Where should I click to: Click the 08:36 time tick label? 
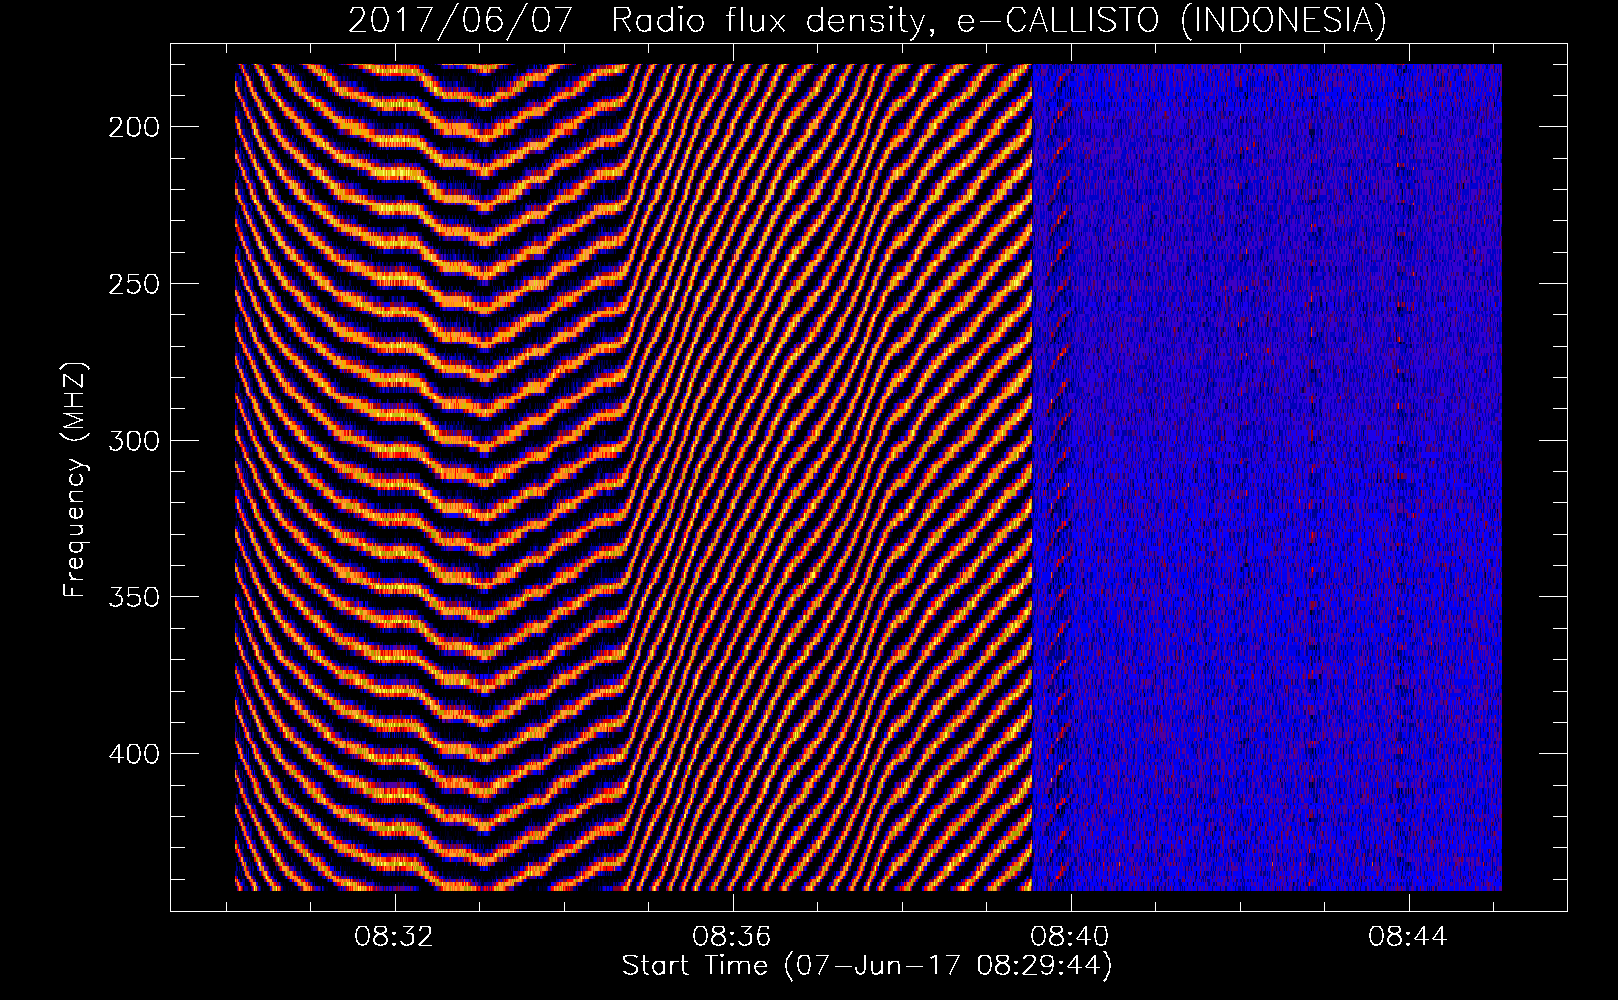pyautogui.click(x=733, y=937)
